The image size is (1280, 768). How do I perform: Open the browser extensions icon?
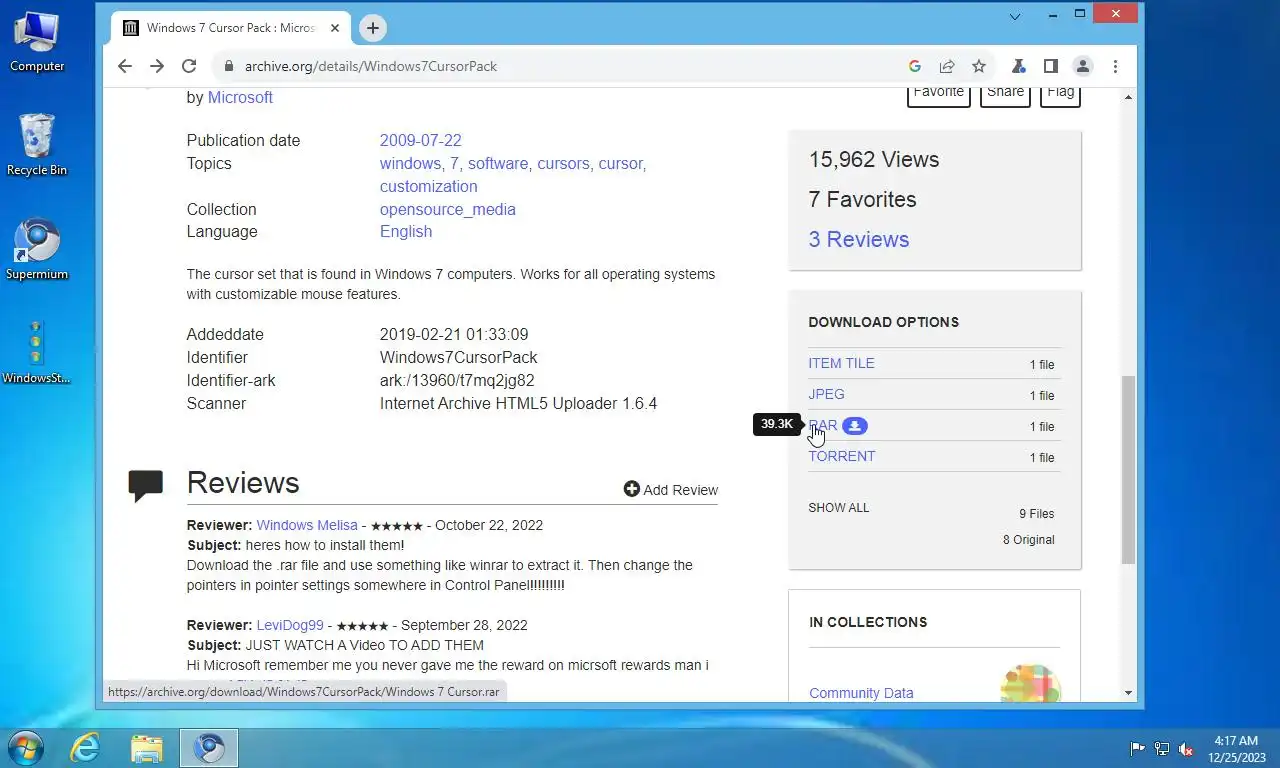[x=1018, y=66]
